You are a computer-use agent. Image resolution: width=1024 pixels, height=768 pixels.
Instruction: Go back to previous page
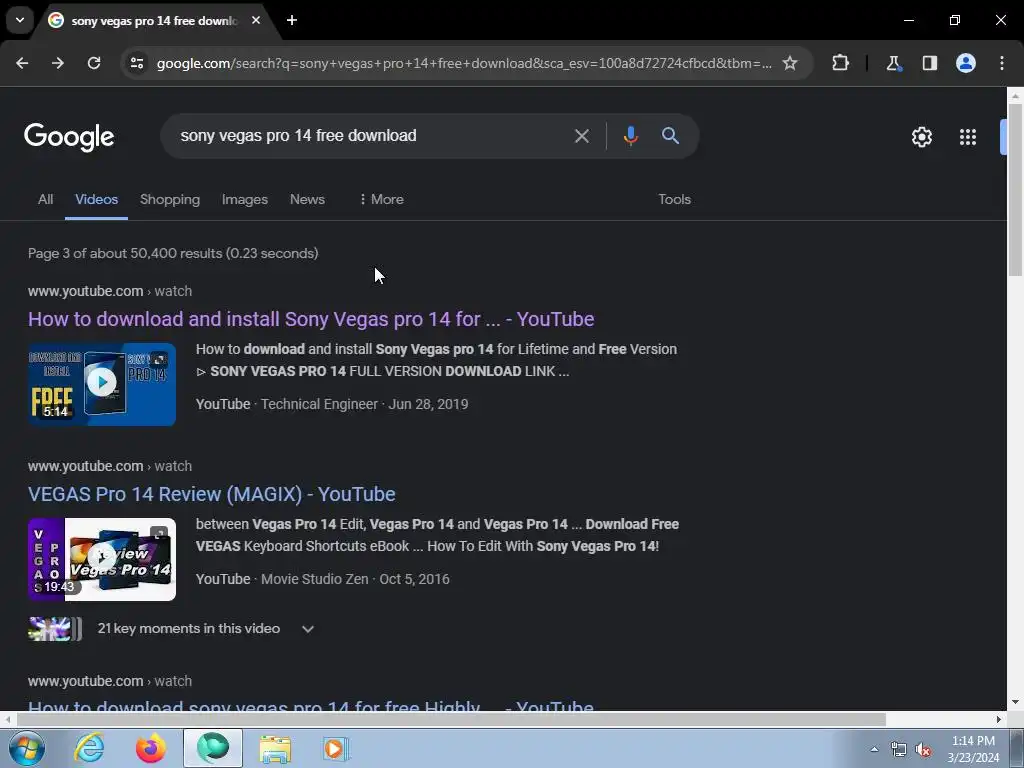(22, 63)
